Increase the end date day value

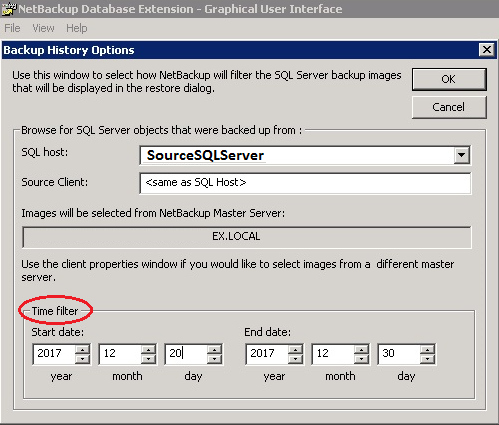427,349
